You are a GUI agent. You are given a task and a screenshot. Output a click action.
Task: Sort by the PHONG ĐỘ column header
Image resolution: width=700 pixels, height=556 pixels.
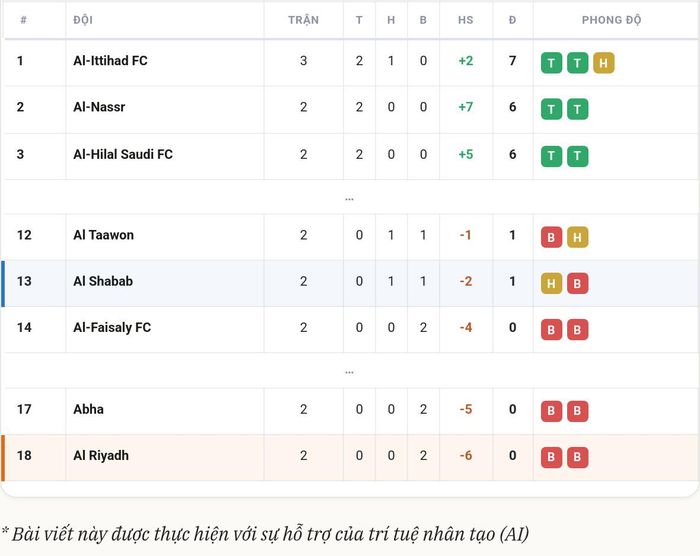pyautogui.click(x=611, y=20)
